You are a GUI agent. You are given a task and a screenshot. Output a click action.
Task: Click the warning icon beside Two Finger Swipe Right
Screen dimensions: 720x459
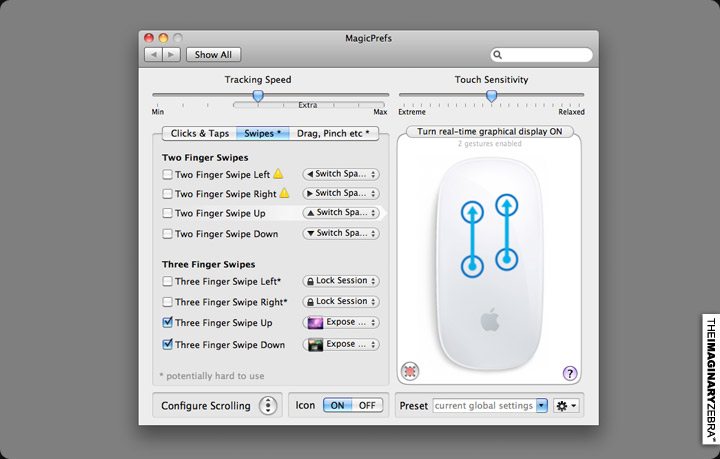coord(284,194)
